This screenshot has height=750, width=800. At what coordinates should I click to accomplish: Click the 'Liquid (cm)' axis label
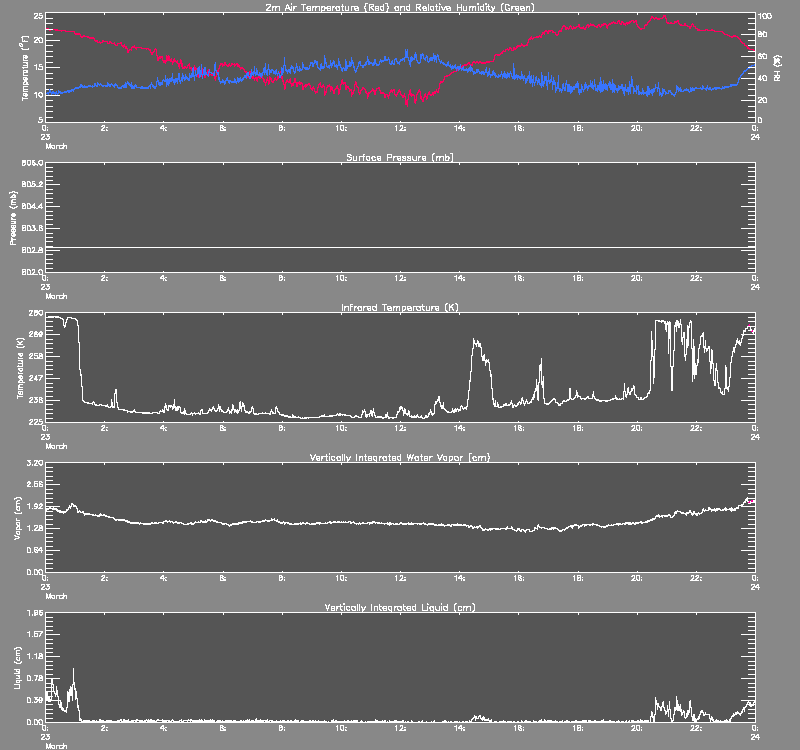pyautogui.click(x=17, y=668)
